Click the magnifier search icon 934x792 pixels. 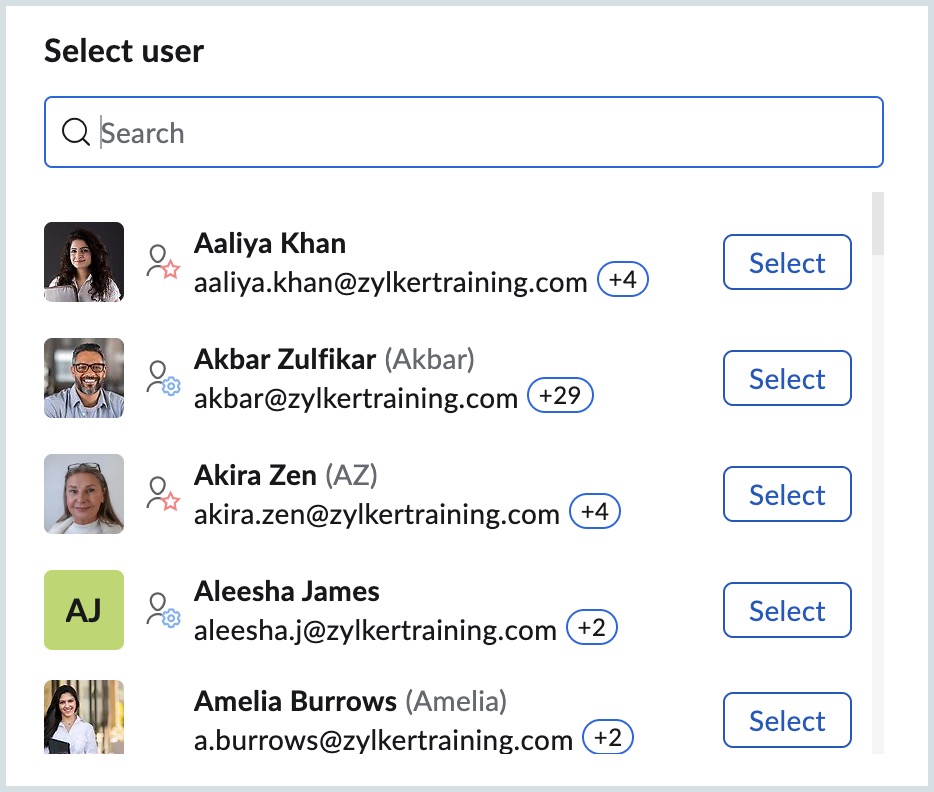tap(76, 132)
